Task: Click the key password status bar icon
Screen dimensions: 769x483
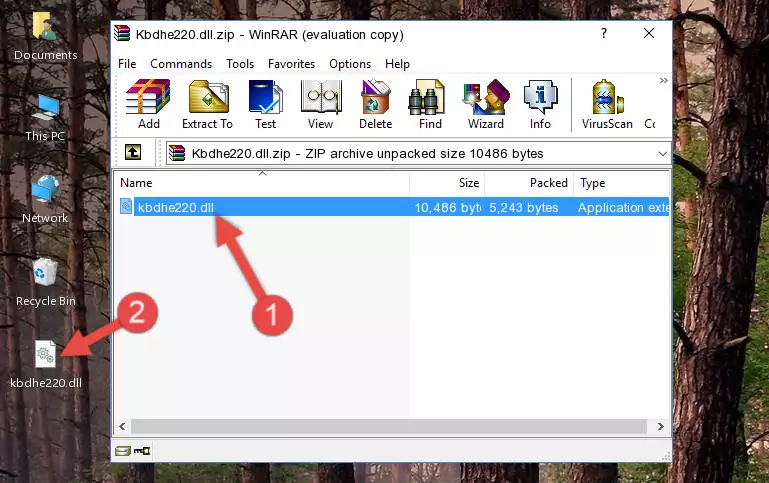Action: click(142, 451)
